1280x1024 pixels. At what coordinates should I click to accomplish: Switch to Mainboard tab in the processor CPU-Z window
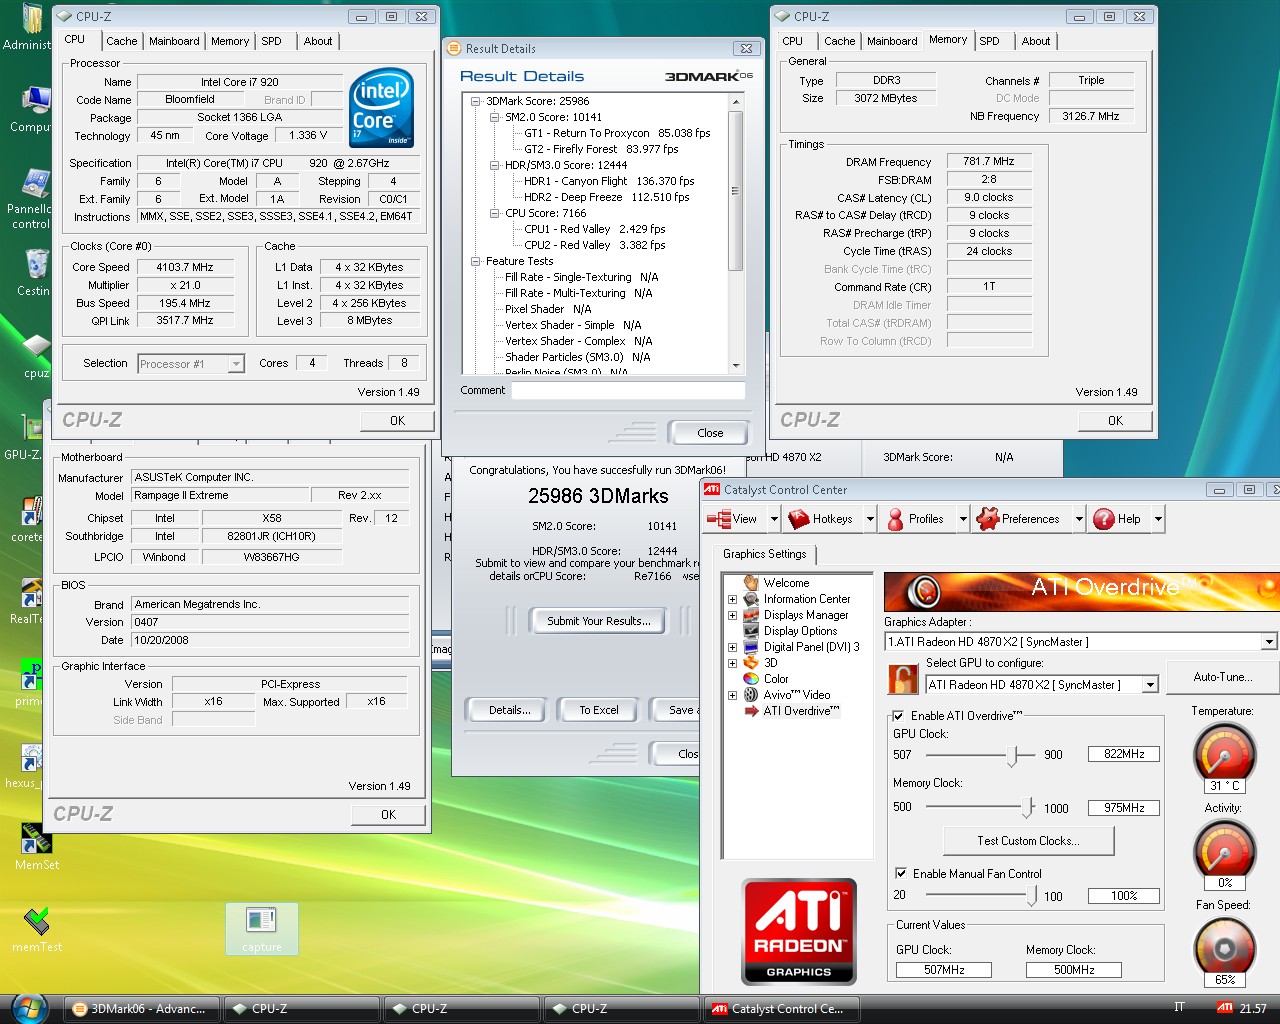click(174, 41)
